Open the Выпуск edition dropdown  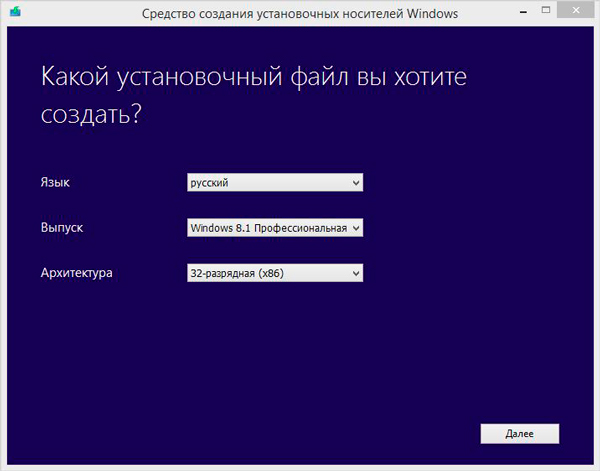pyautogui.click(x=275, y=228)
